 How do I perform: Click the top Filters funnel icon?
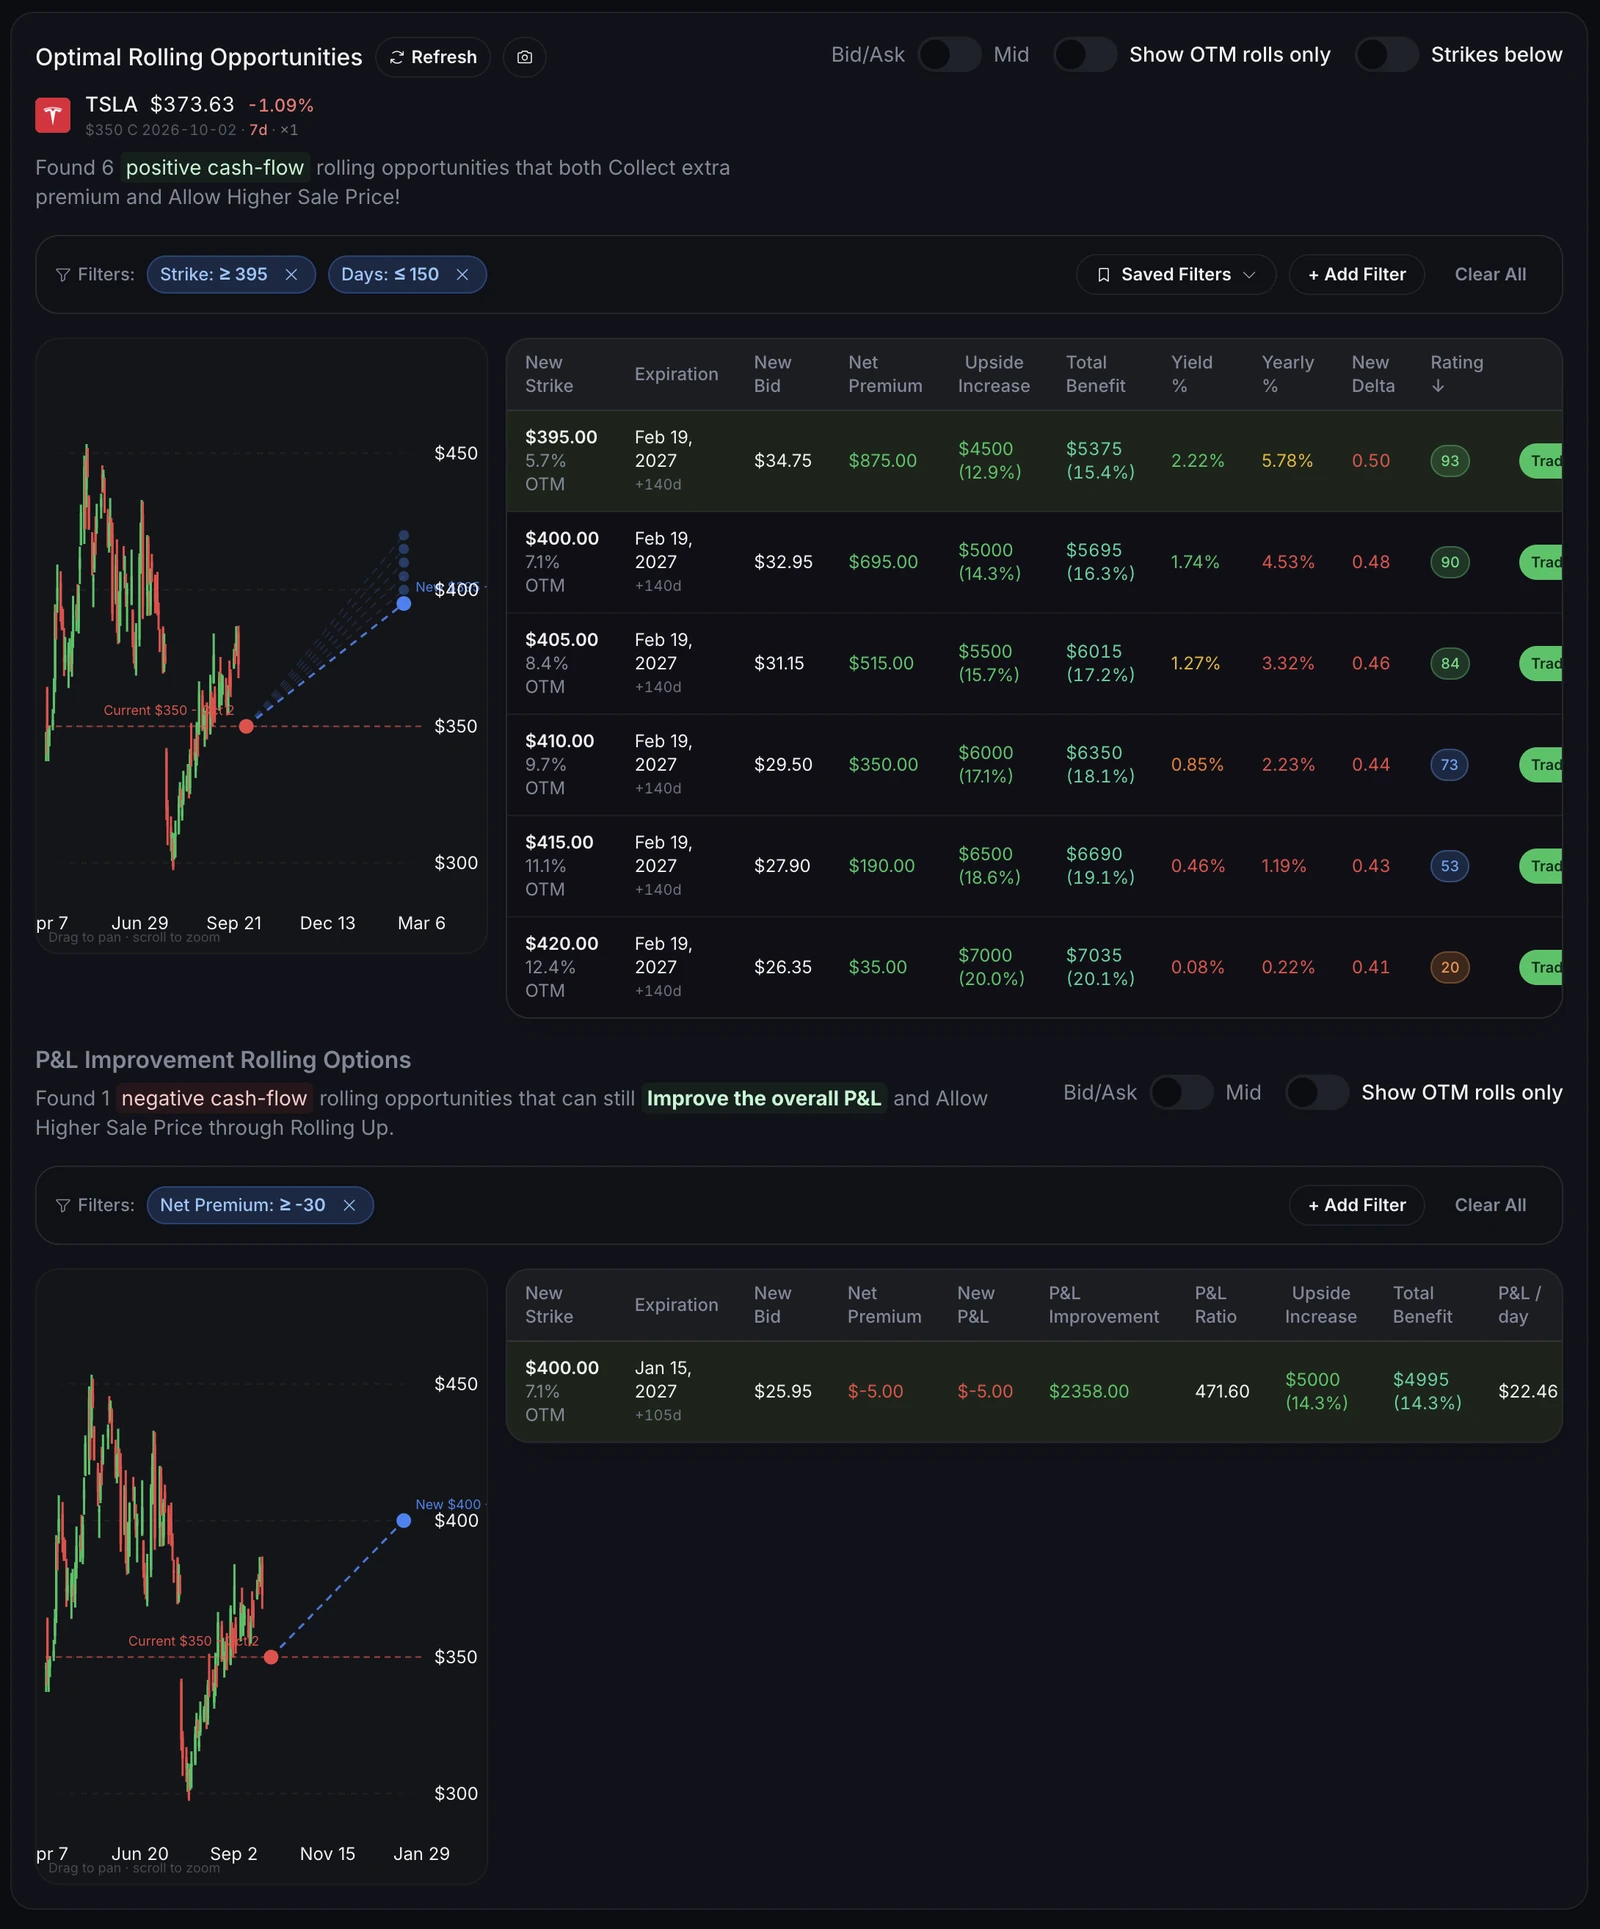[63, 275]
